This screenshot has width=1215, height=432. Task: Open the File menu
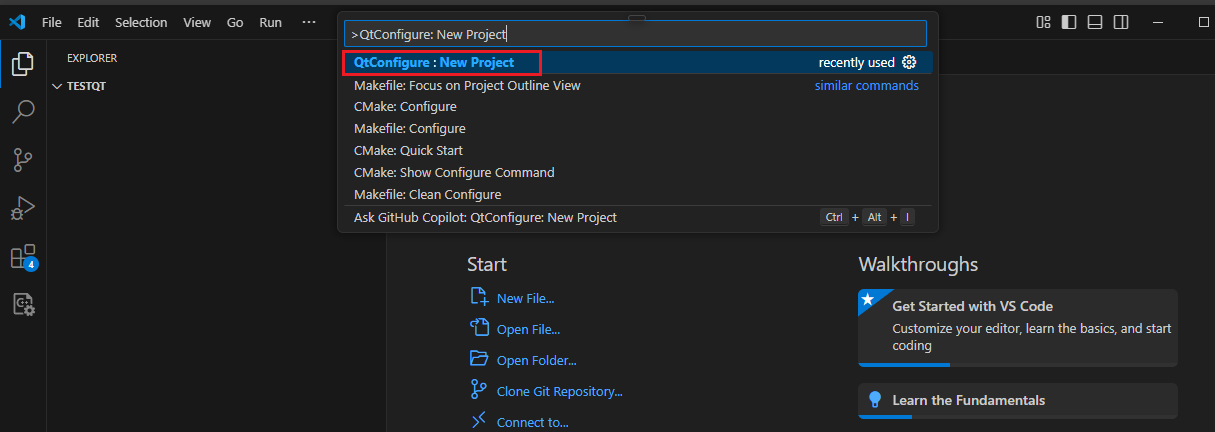coord(52,22)
